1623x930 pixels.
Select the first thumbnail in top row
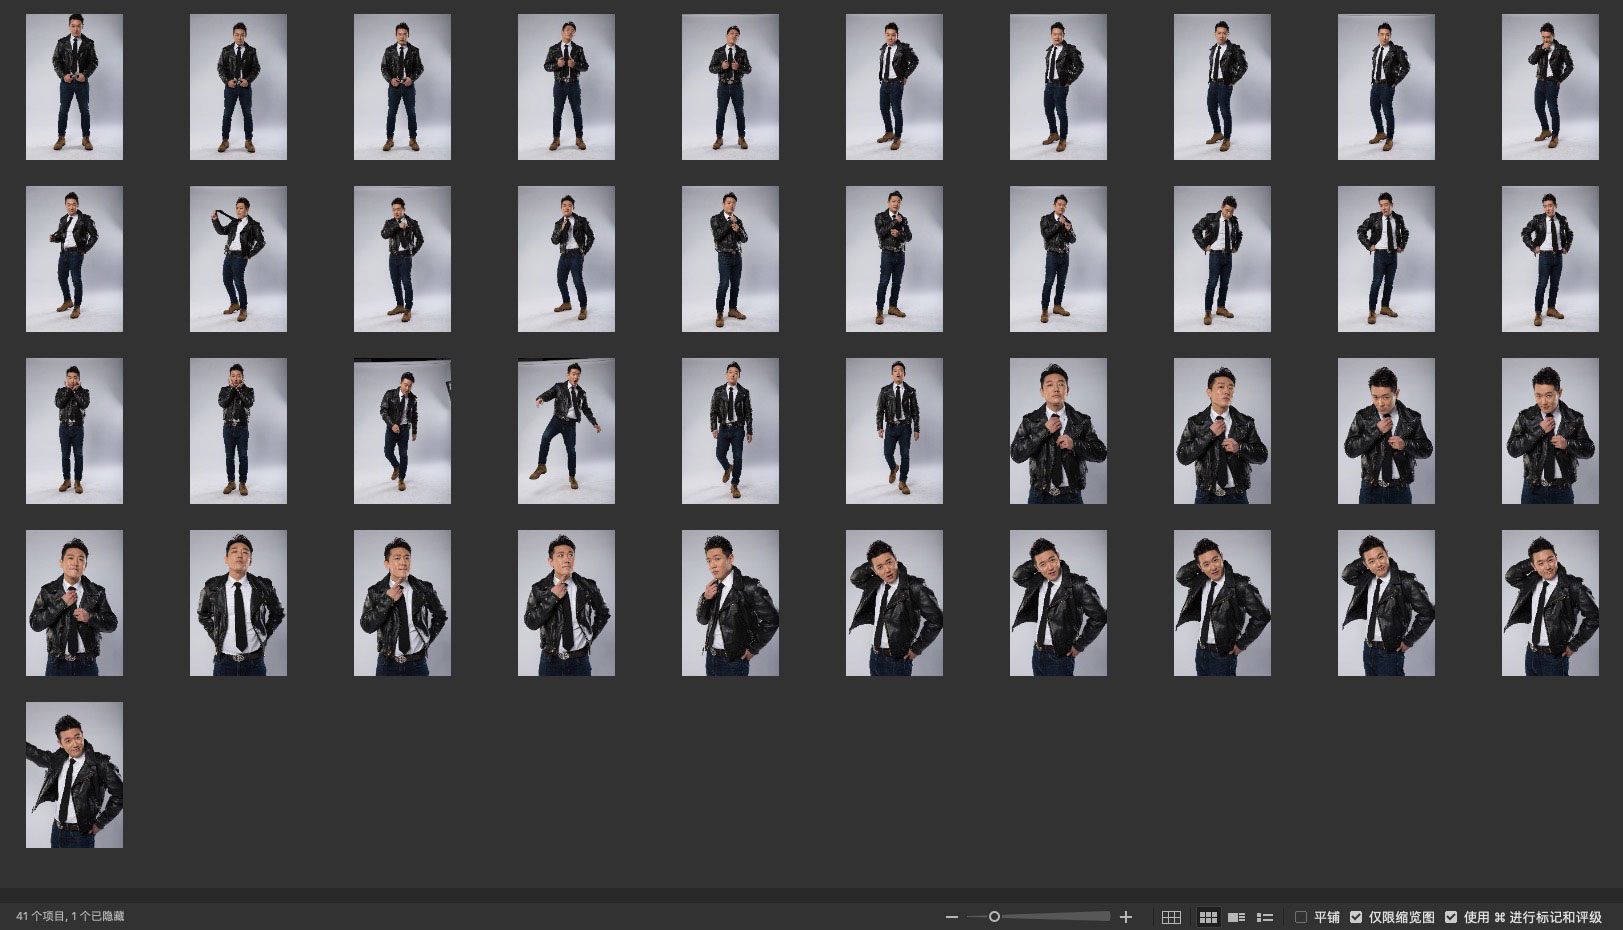(74, 87)
